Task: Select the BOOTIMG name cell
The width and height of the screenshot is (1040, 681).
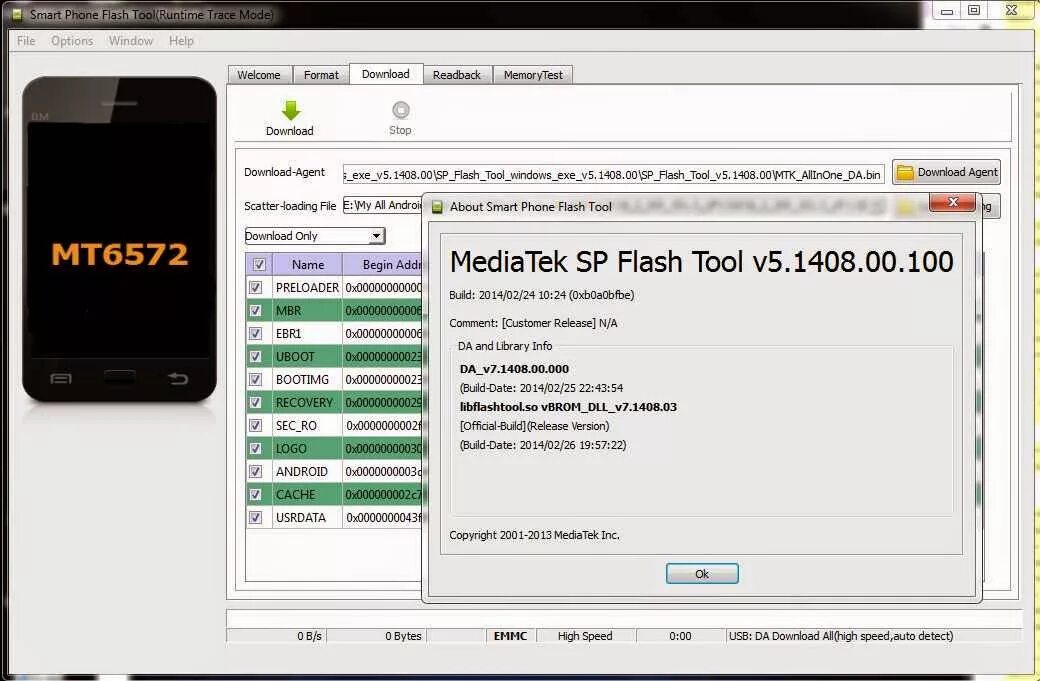Action: [x=307, y=379]
